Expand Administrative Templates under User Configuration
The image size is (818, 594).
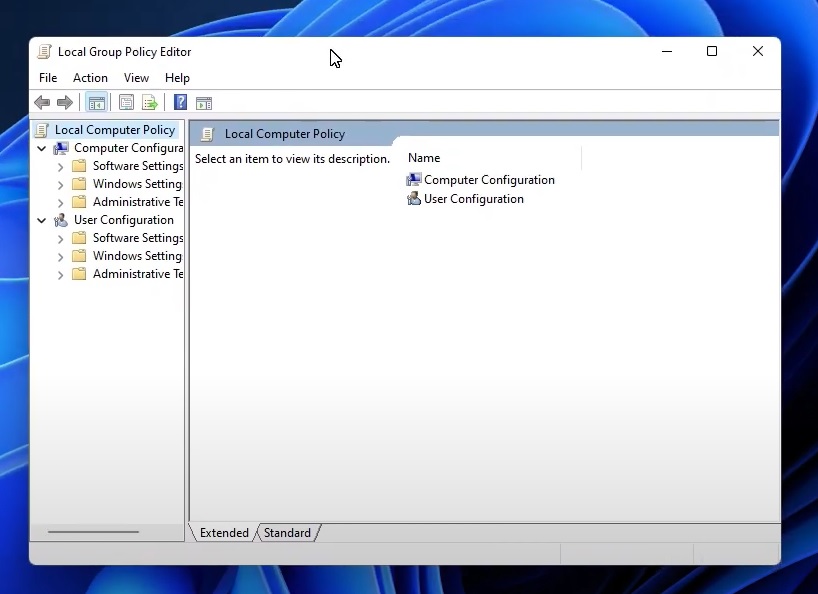[x=60, y=274]
